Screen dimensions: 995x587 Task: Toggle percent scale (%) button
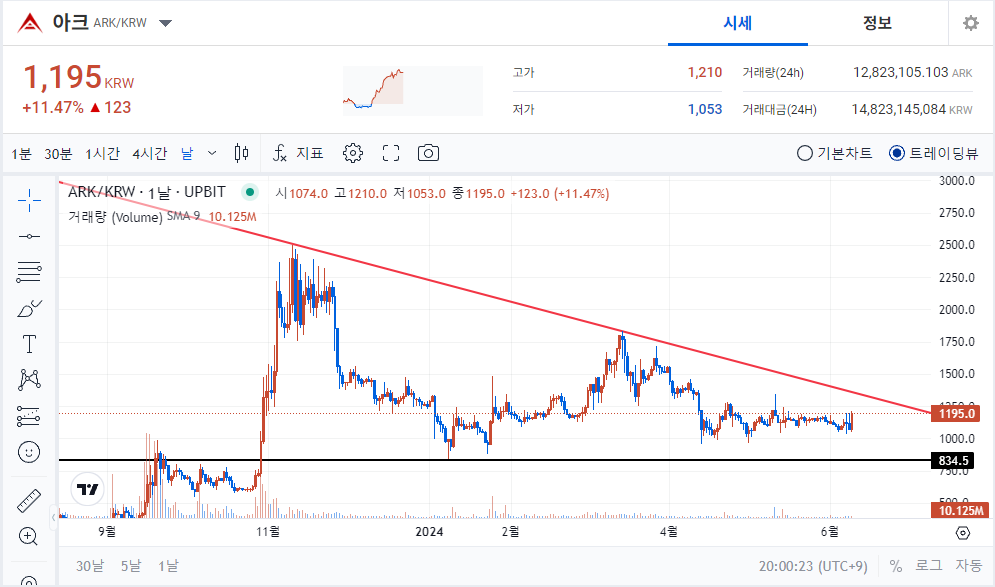tap(895, 565)
